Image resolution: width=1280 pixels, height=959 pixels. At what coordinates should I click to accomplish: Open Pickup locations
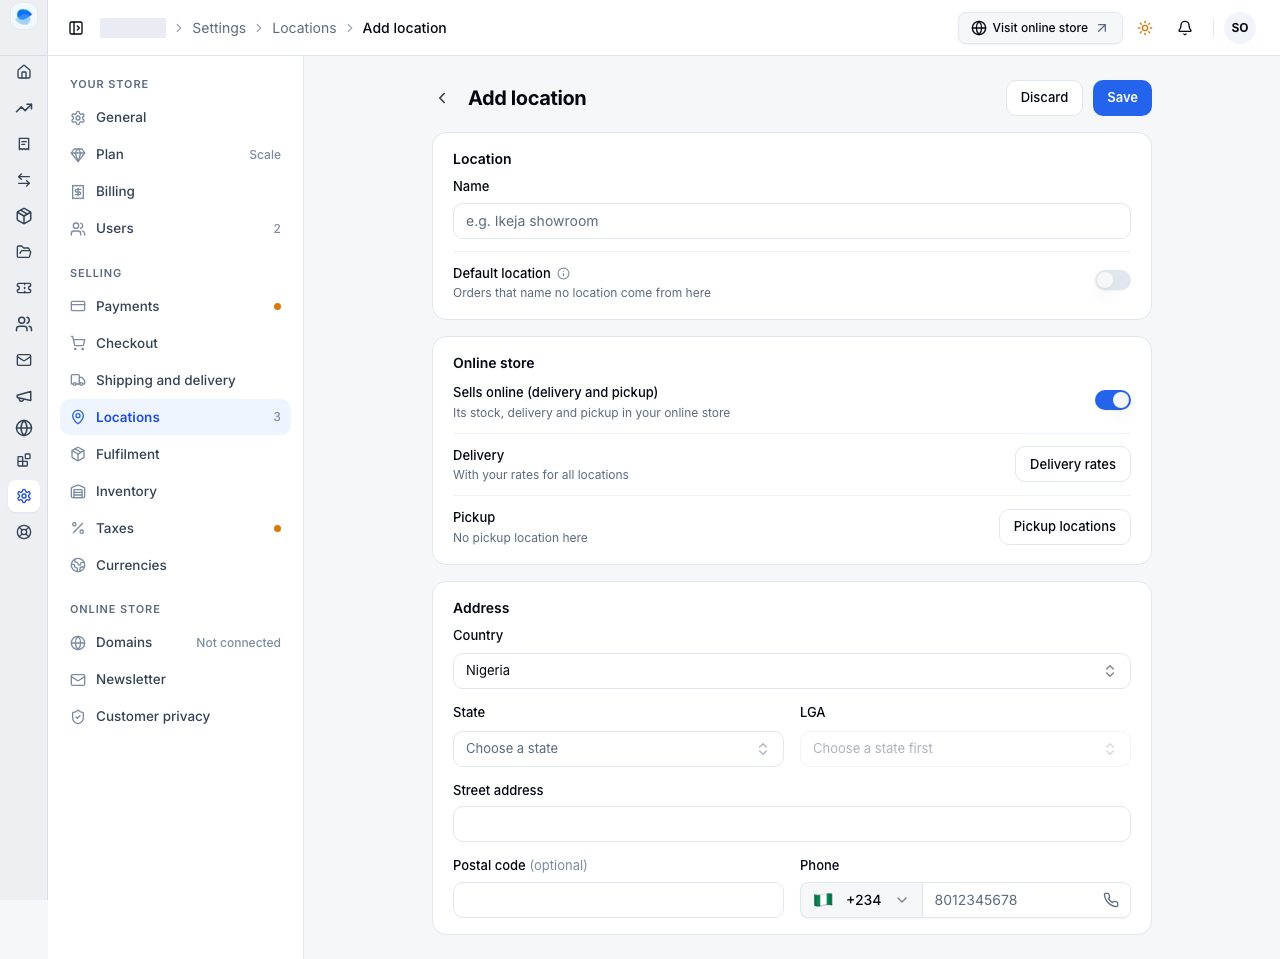pos(1065,527)
